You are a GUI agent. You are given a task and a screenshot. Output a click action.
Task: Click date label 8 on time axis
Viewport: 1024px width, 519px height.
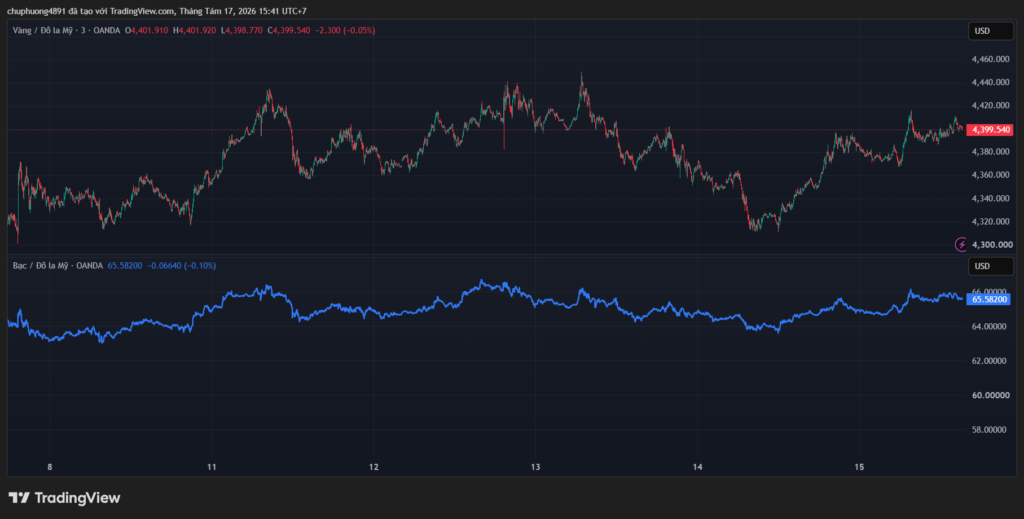(x=50, y=467)
